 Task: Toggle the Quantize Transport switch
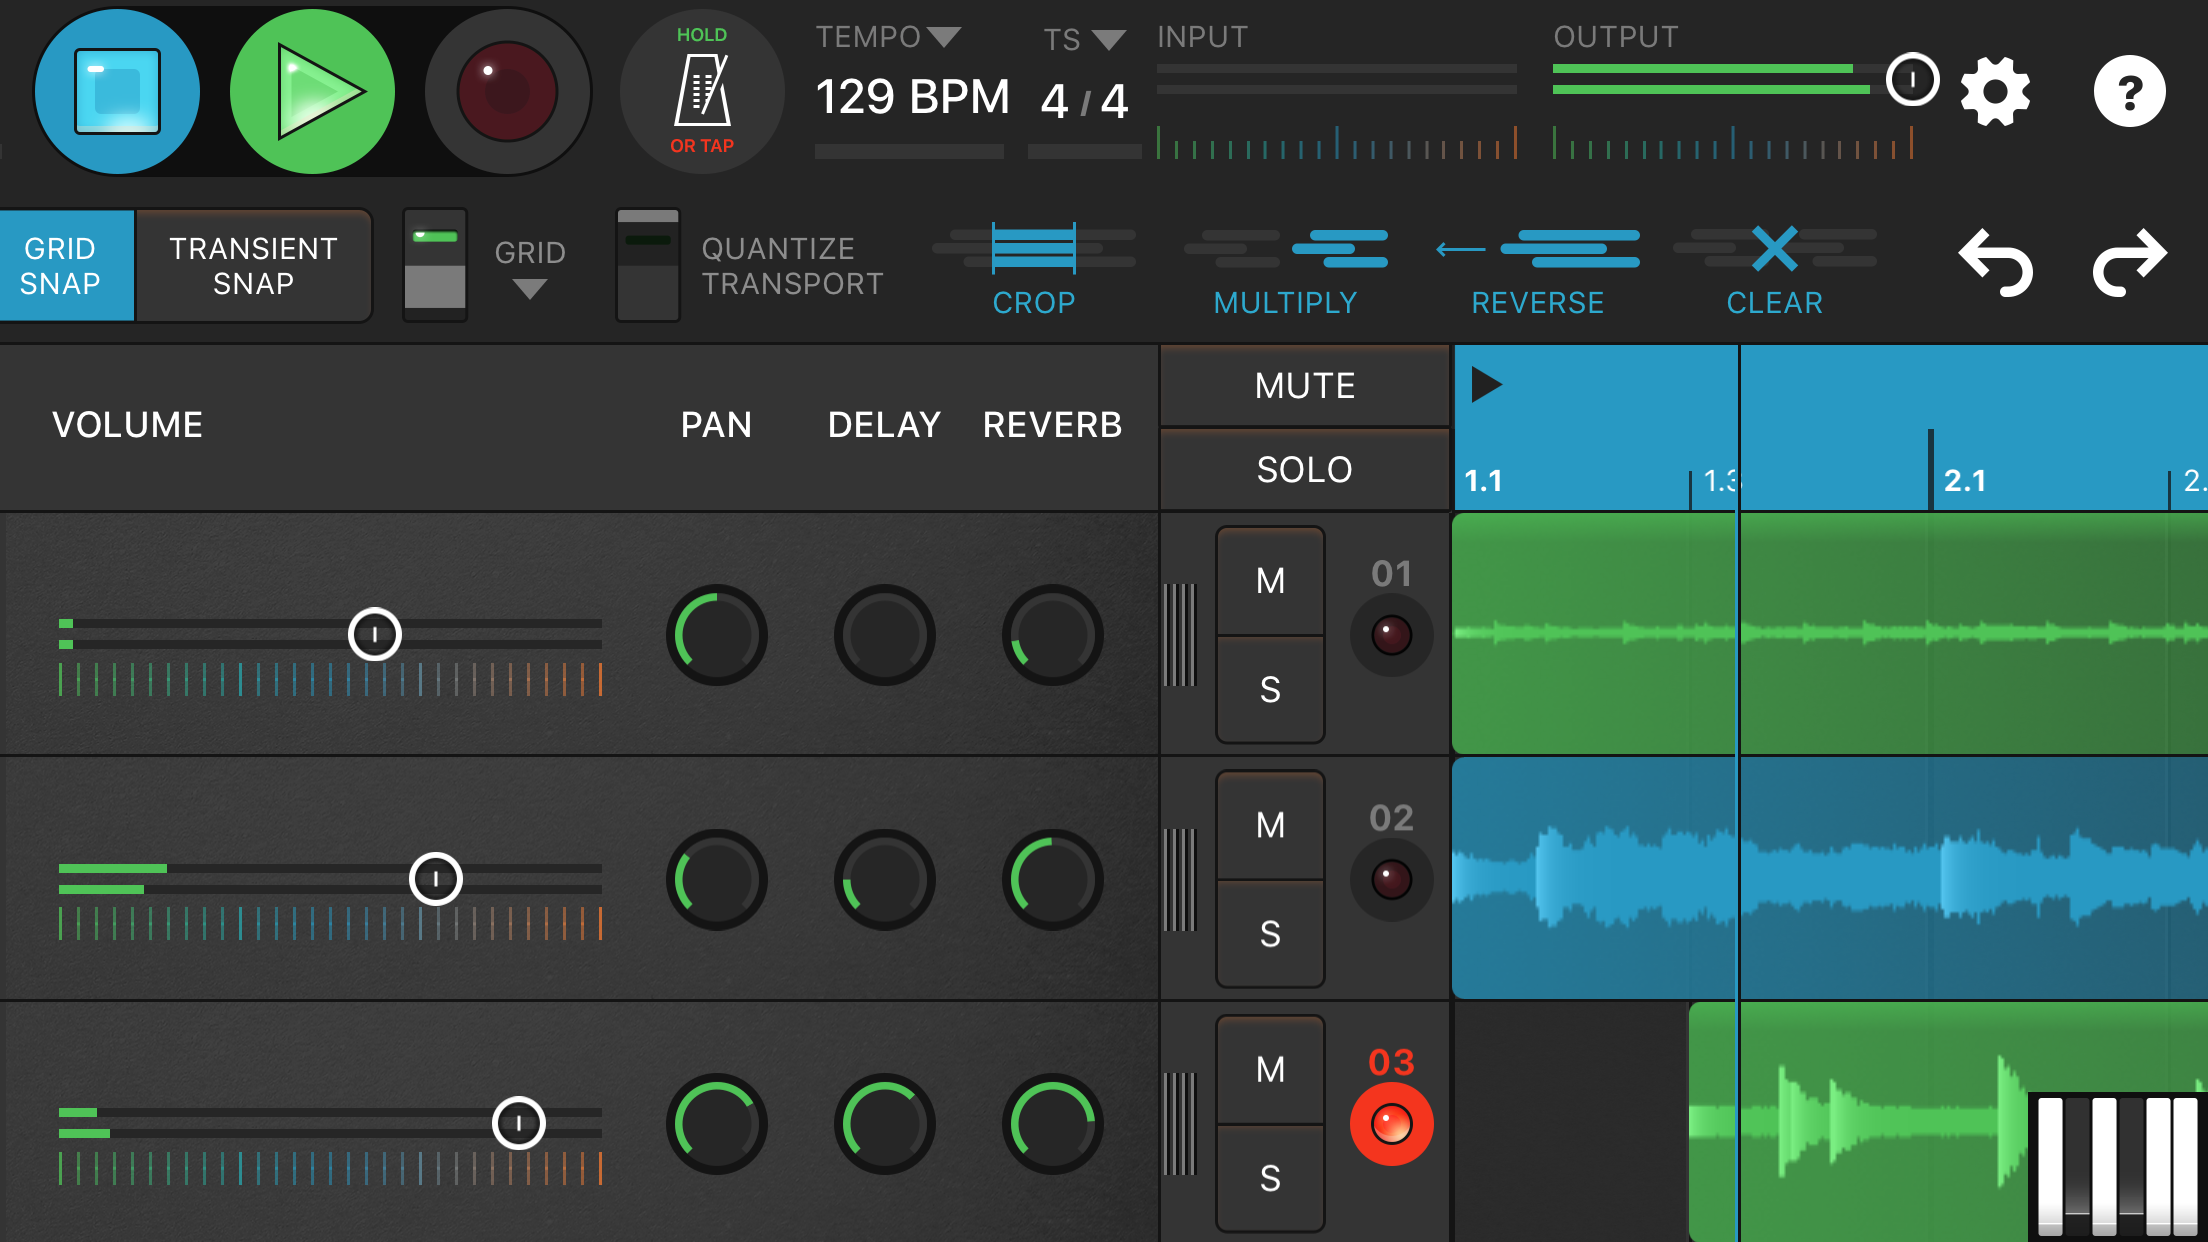click(647, 265)
